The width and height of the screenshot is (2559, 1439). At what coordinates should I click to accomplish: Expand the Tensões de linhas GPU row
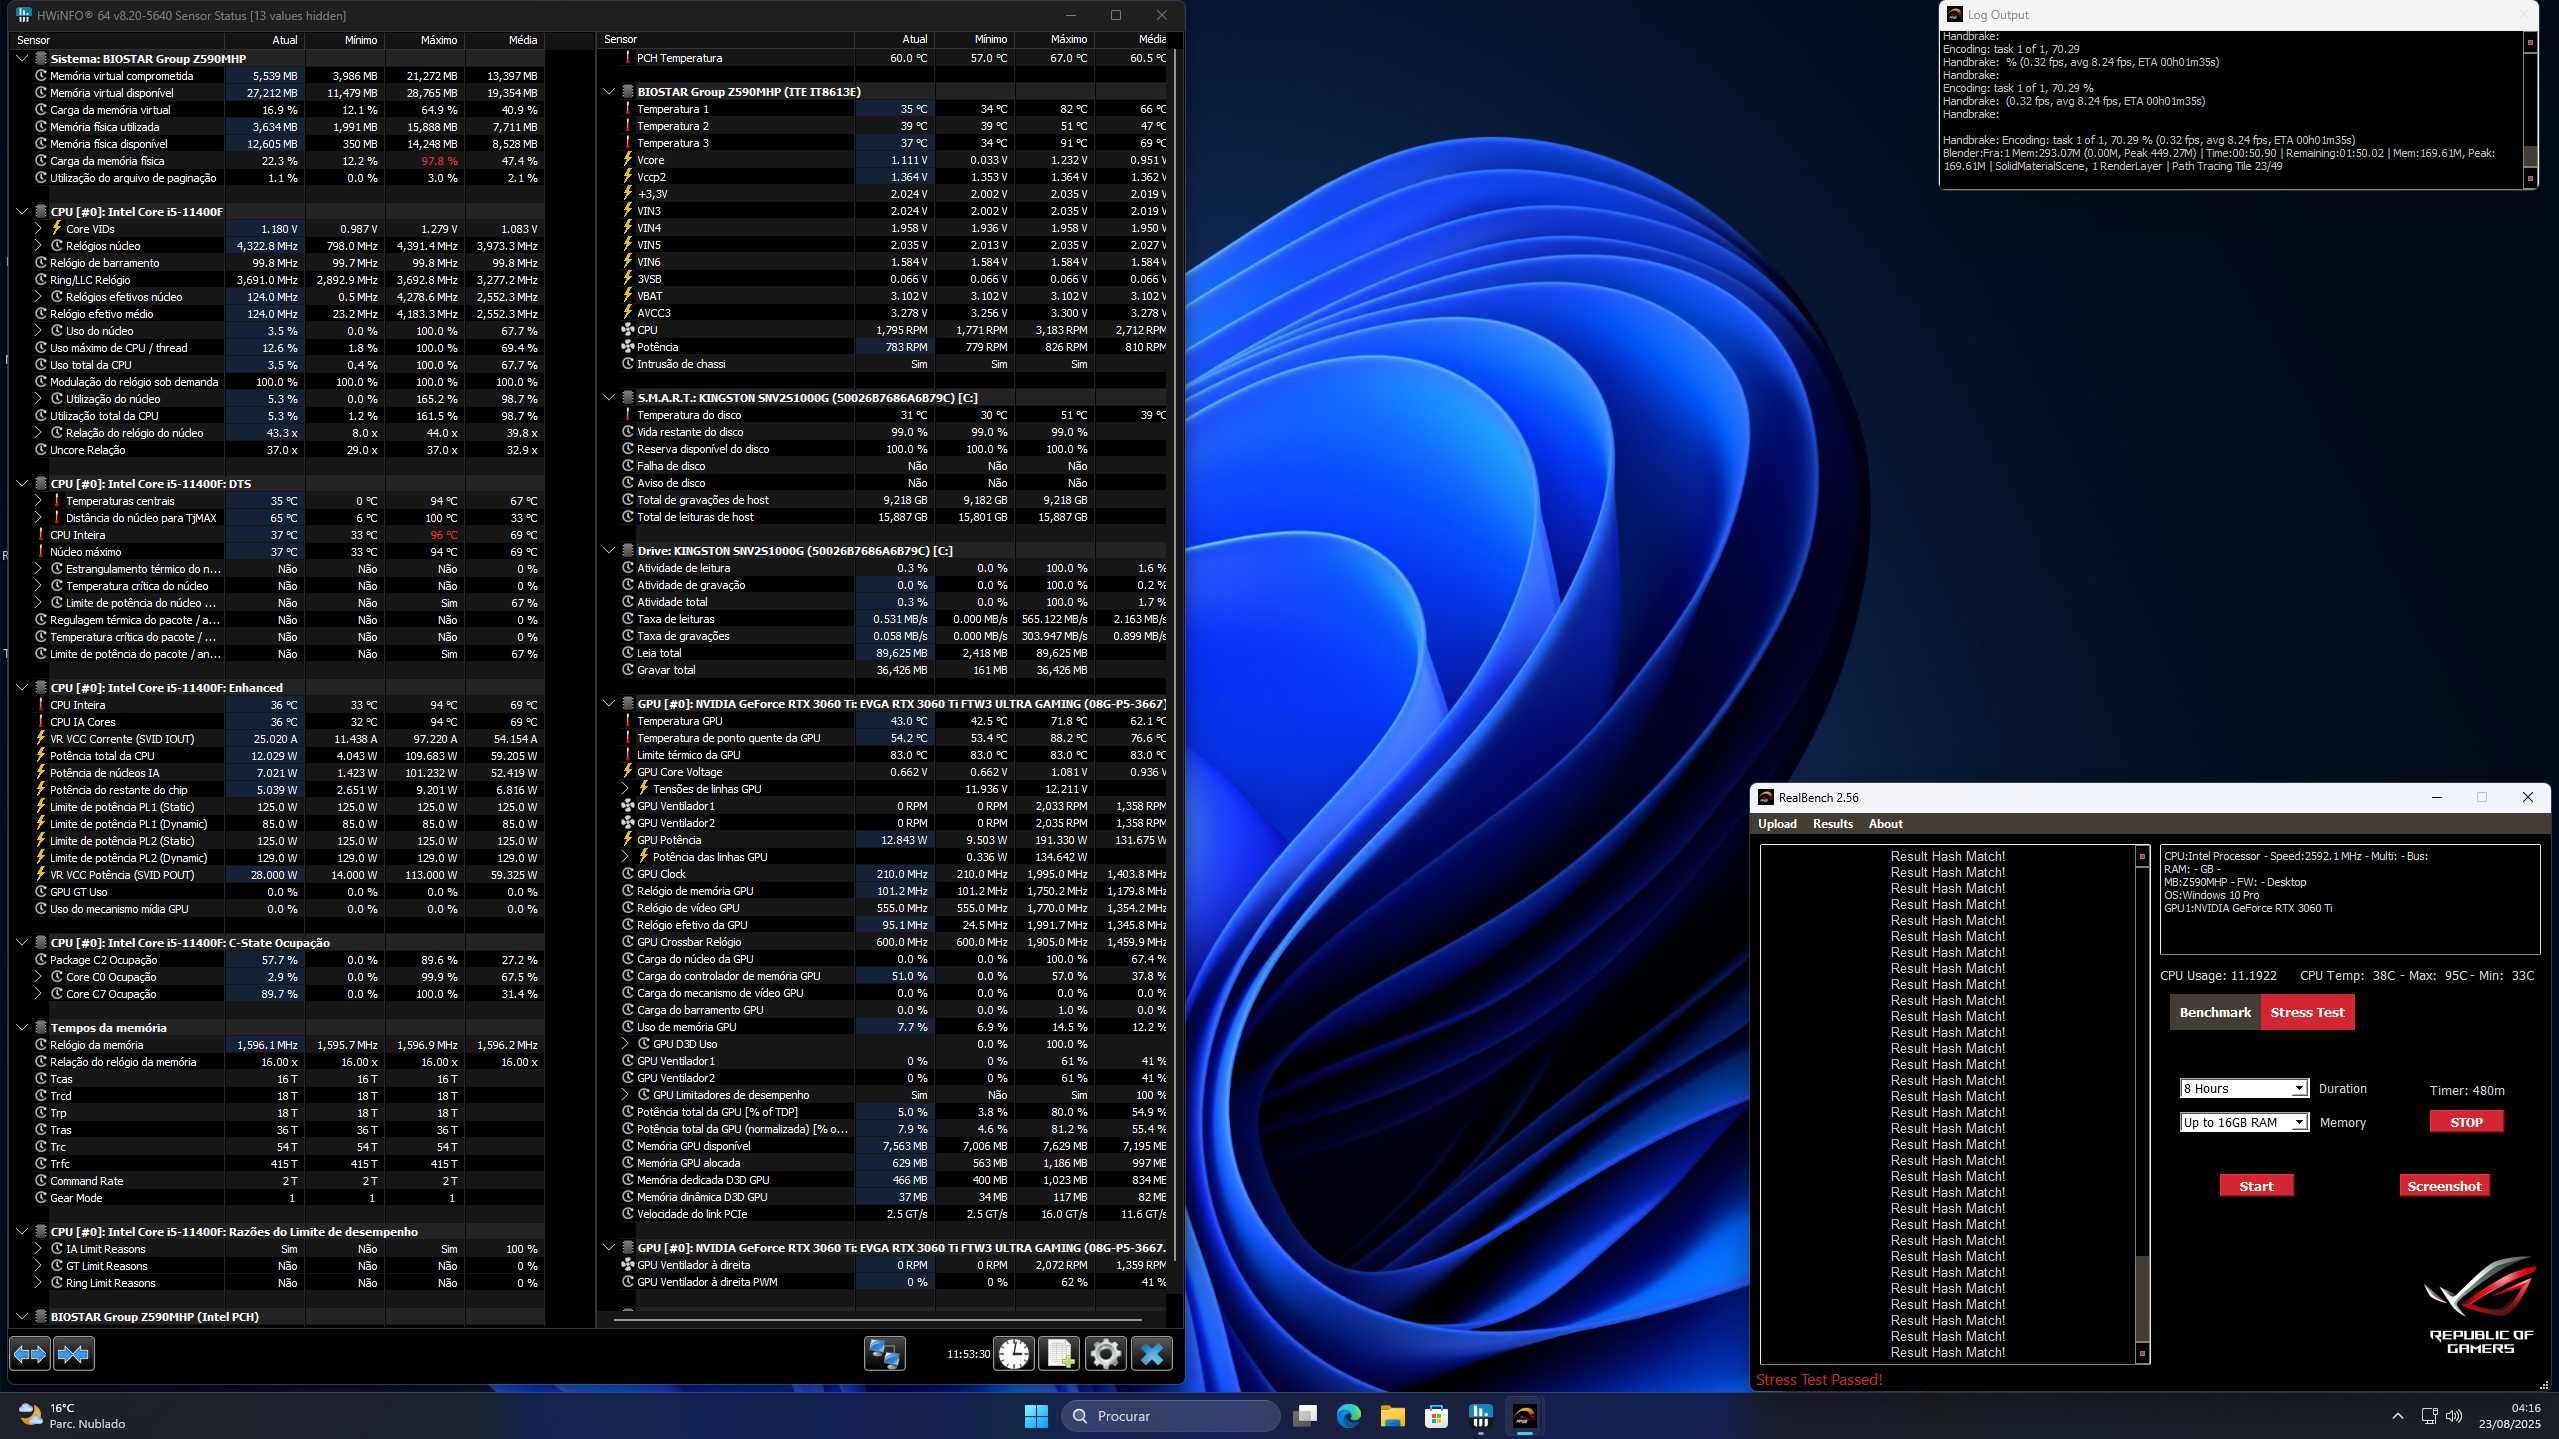625,789
